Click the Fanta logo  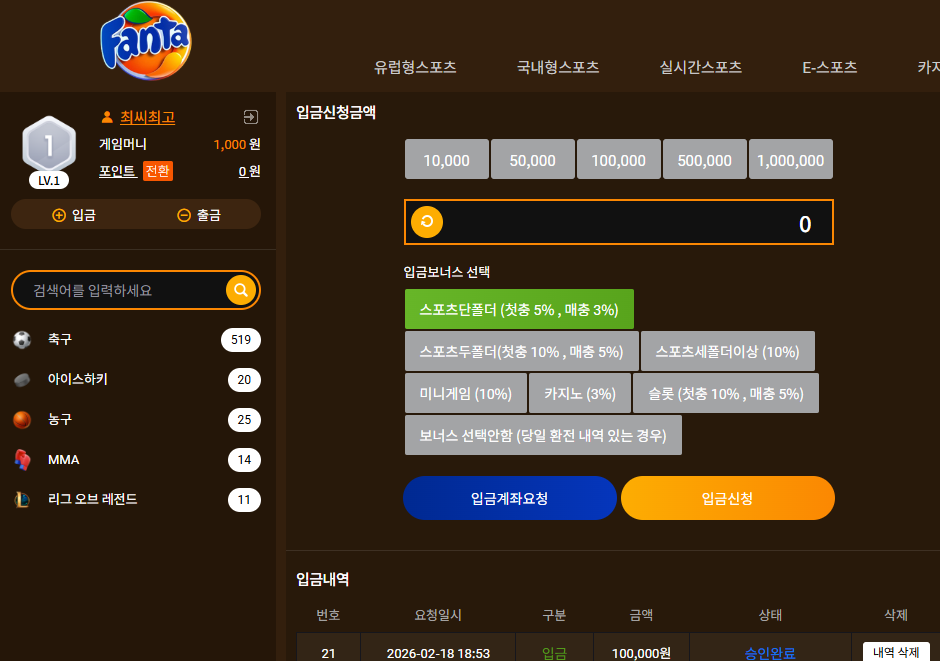pyautogui.click(x=146, y=41)
